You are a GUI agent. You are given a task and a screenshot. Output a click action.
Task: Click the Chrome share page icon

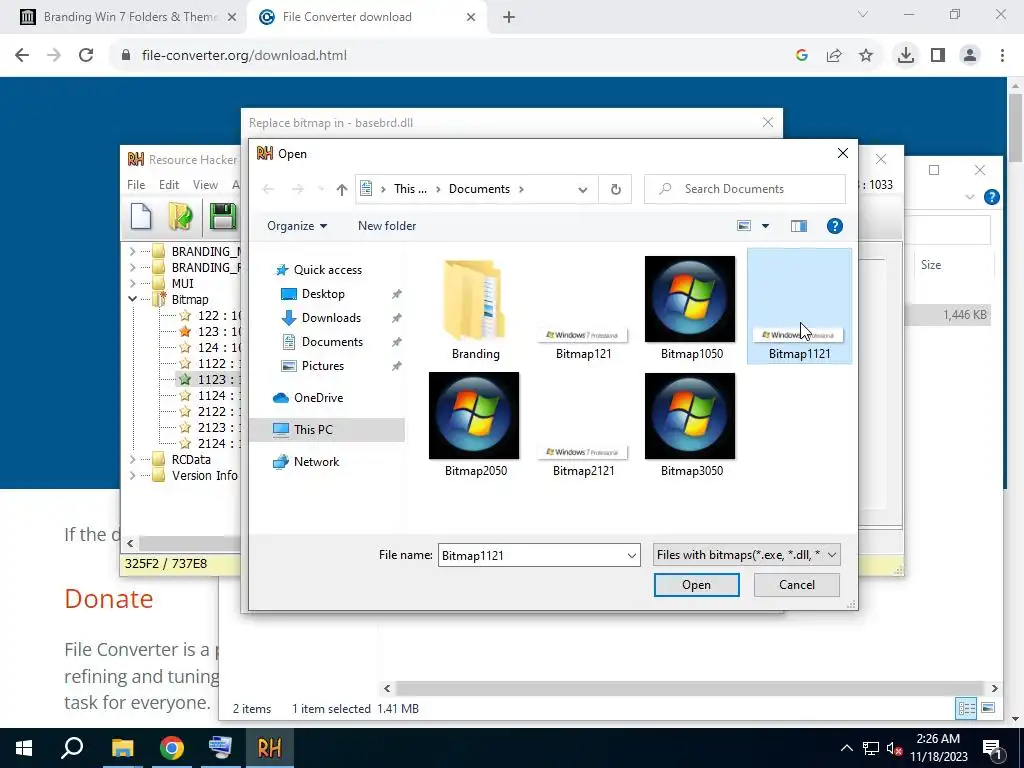coord(833,56)
